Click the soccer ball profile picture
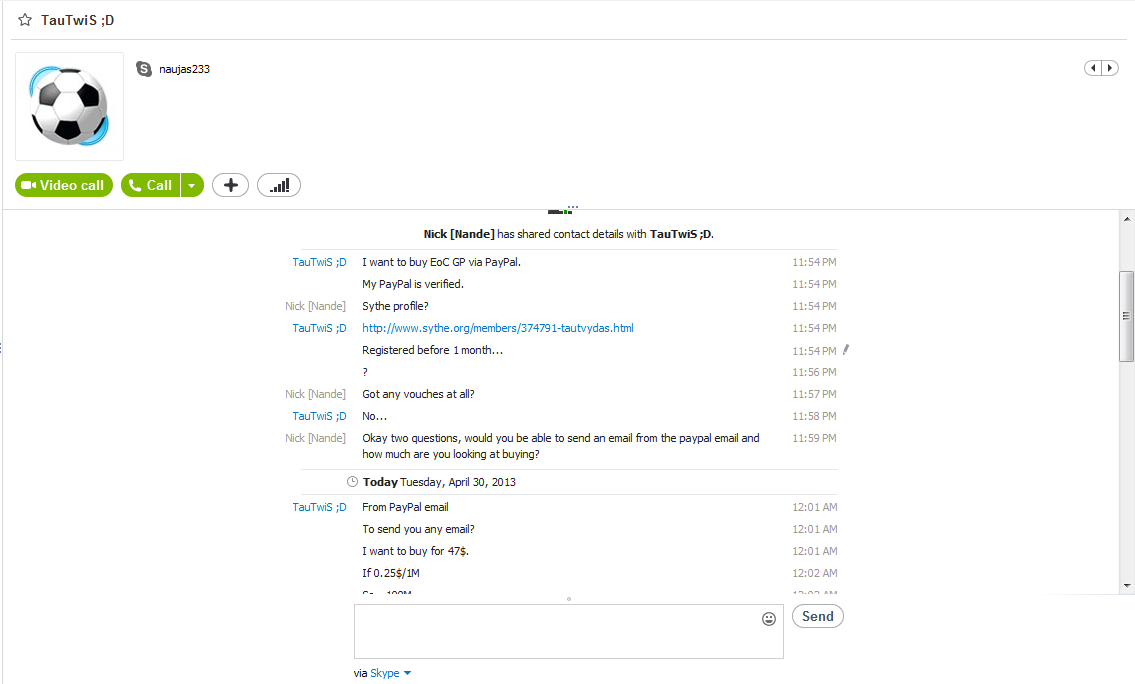The image size is (1135, 684). (x=69, y=106)
